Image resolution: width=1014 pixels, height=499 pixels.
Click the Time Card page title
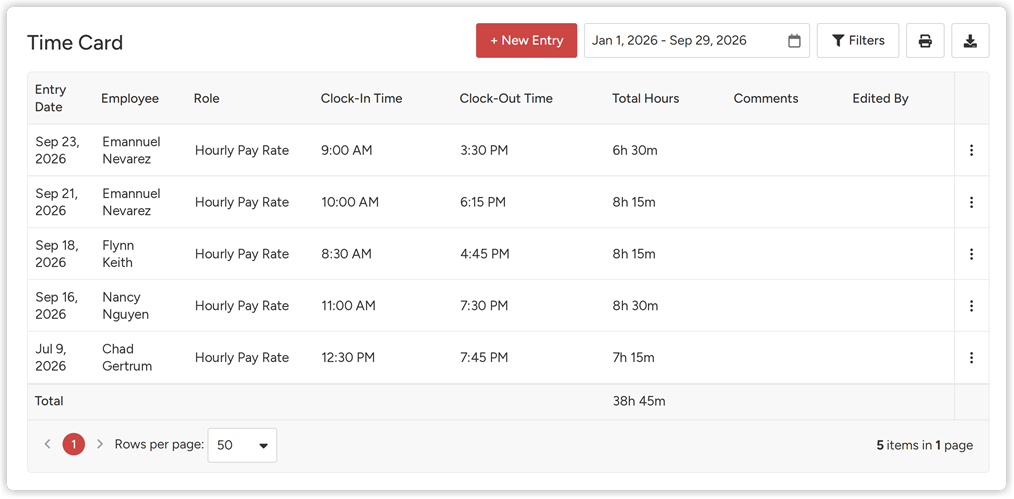pyautogui.click(x=75, y=43)
